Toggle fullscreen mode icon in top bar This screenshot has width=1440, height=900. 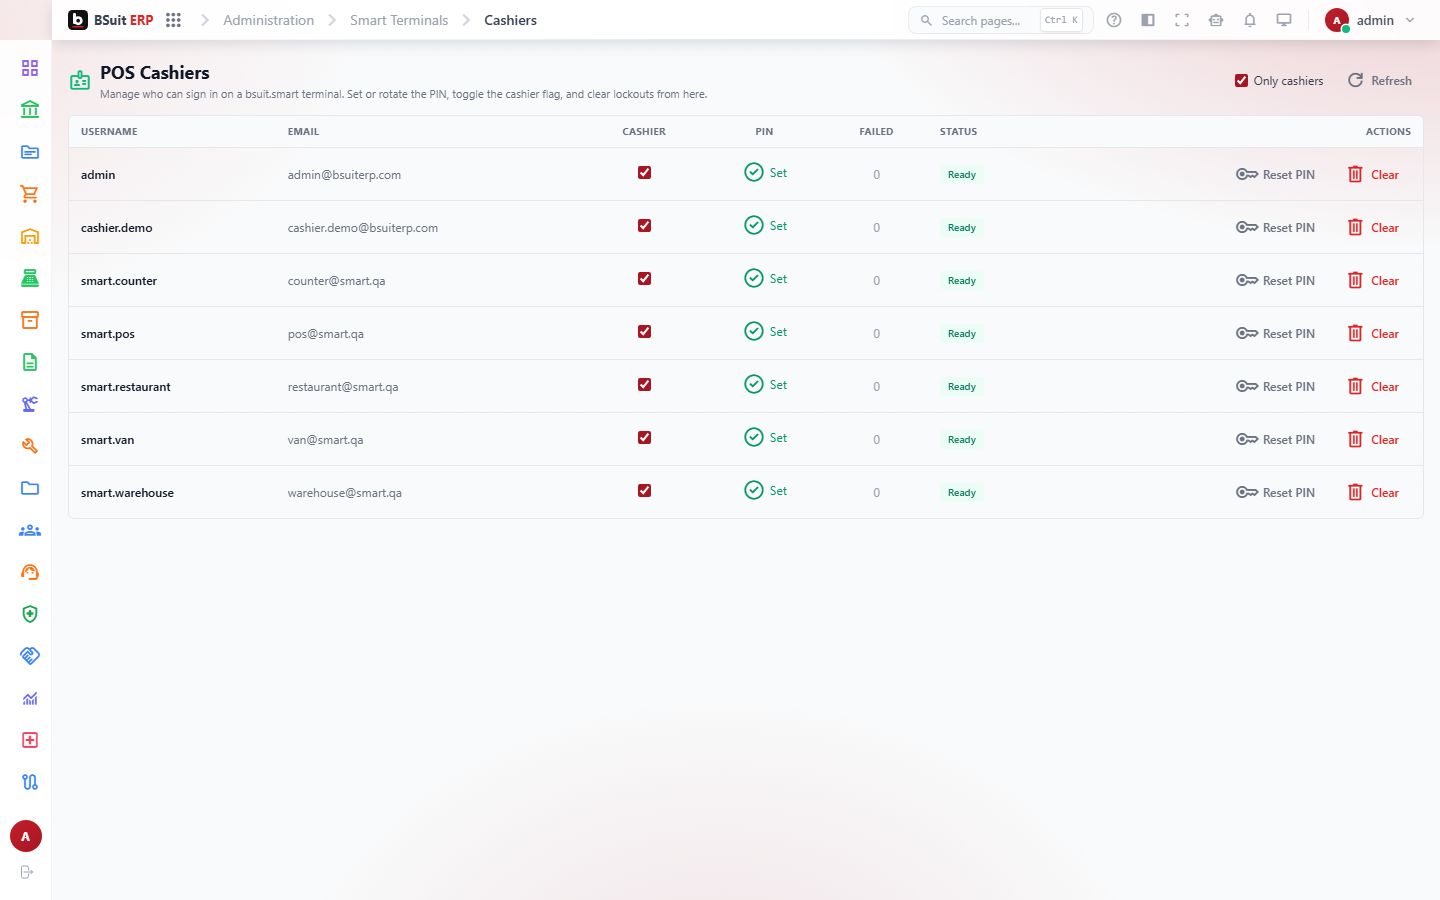(x=1182, y=20)
